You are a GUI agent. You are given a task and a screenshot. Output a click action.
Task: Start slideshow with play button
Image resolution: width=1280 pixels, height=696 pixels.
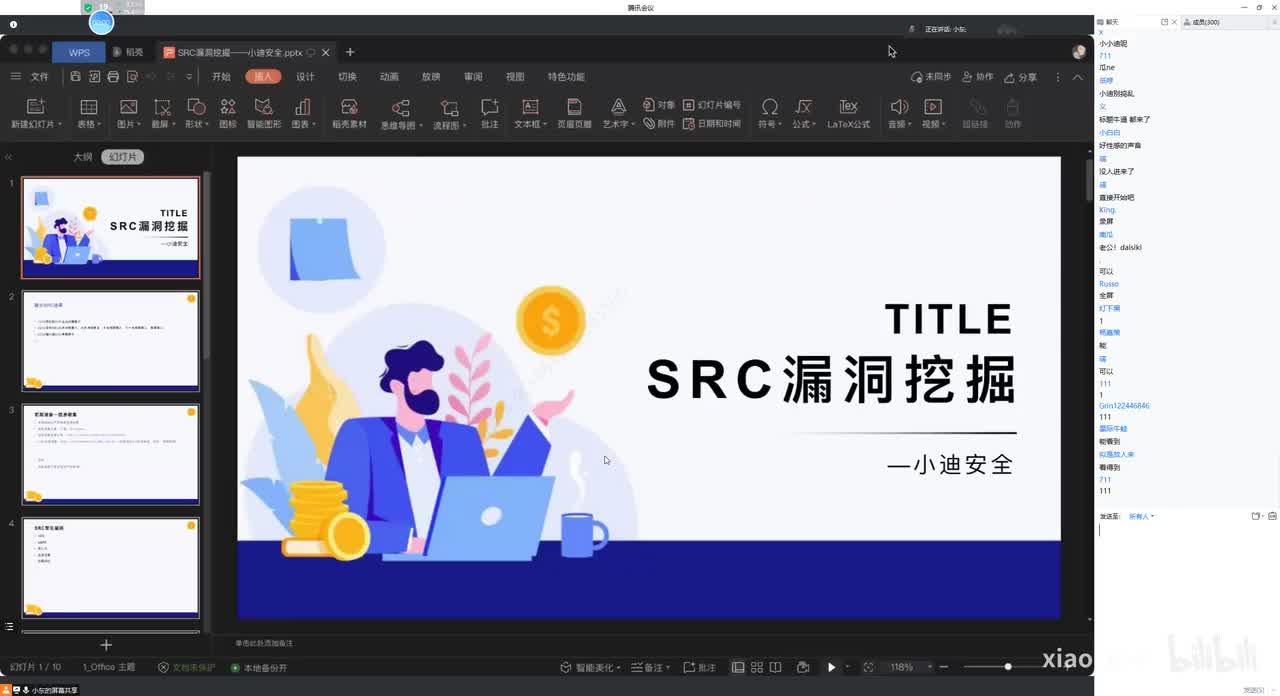click(x=831, y=667)
